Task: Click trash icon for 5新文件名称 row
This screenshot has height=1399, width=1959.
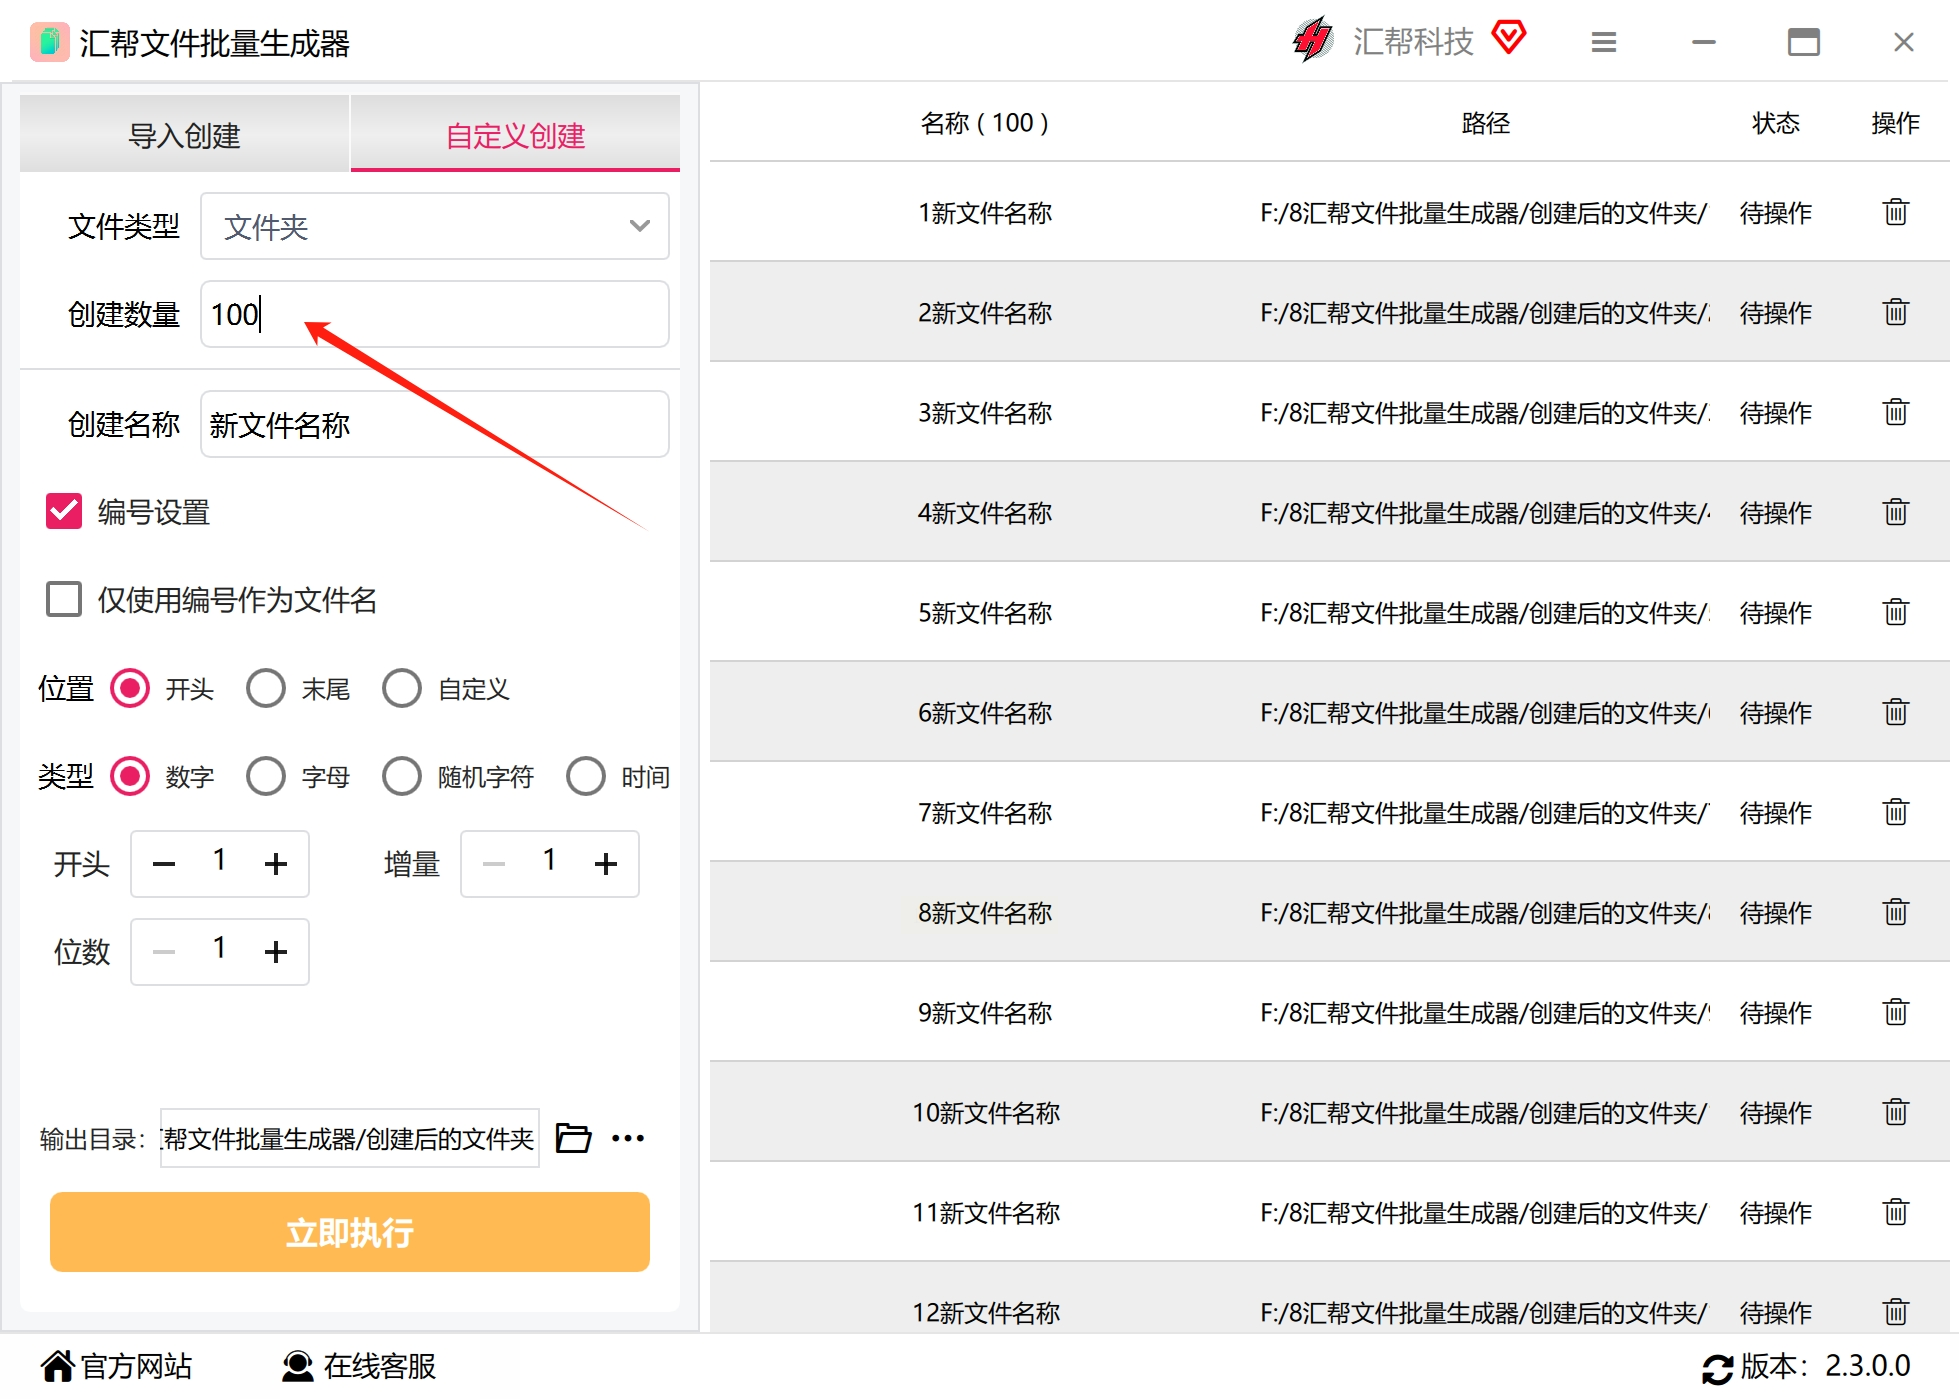Action: (x=1895, y=612)
